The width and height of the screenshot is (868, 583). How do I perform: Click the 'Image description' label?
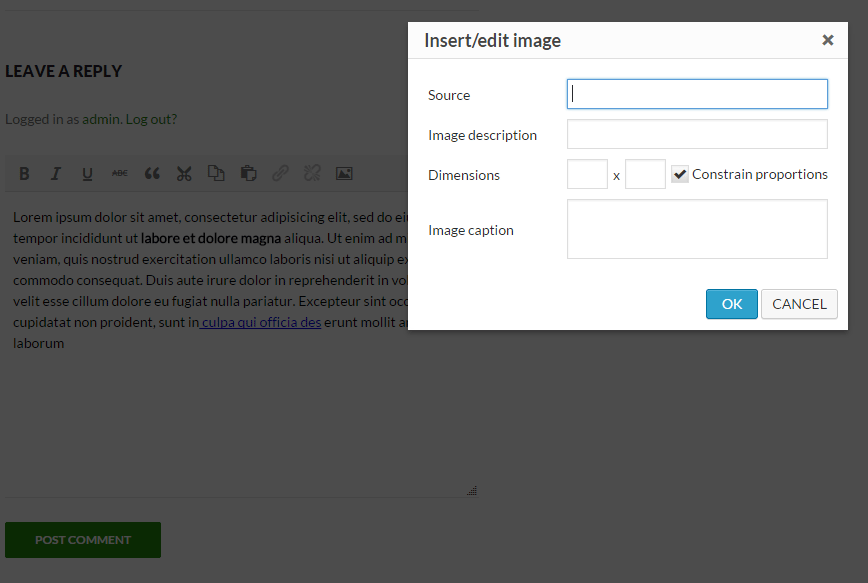coord(482,135)
